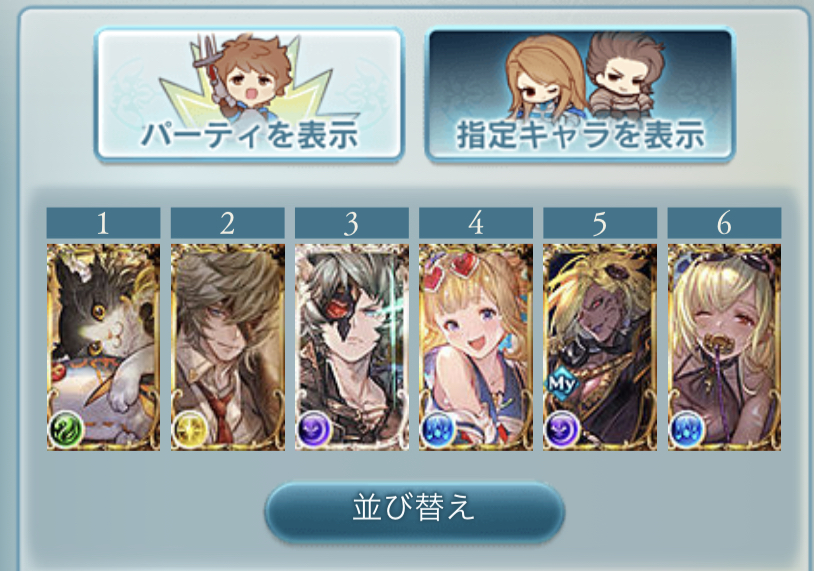This screenshot has height=571, width=814.
Task: Click the purple dark element icon on card 5
Action: click(x=562, y=429)
